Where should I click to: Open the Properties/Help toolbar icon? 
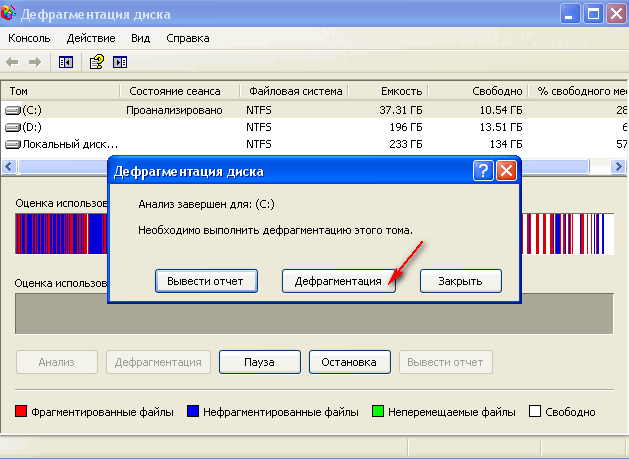pyautogui.click(x=97, y=62)
